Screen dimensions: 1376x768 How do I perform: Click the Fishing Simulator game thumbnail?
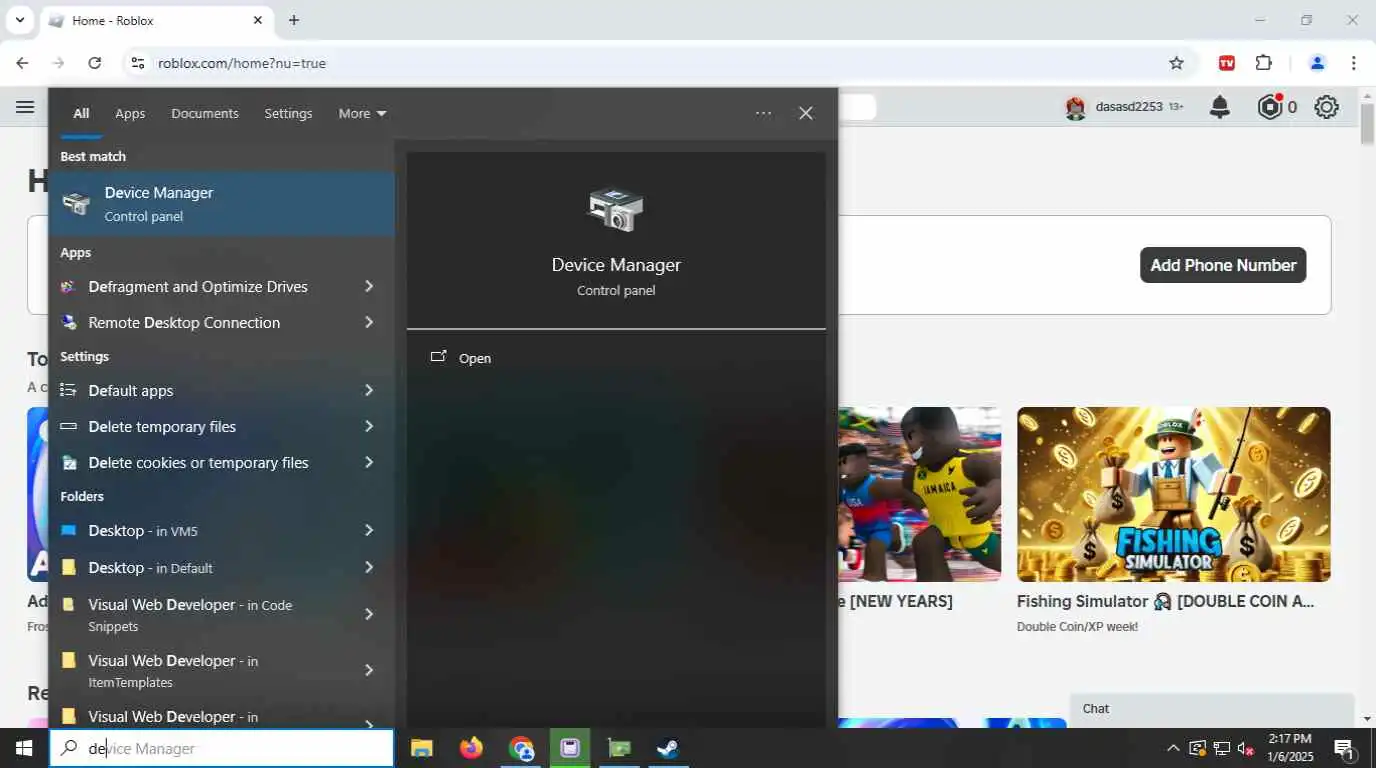click(x=1174, y=494)
